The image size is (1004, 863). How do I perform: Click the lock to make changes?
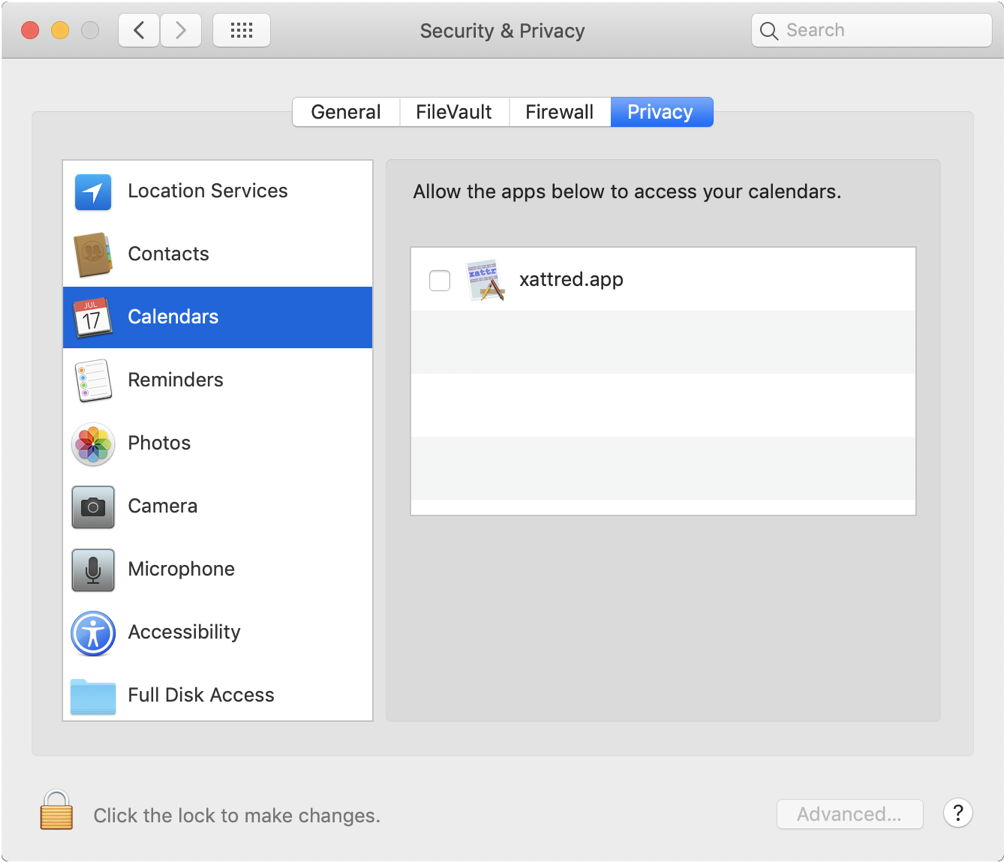56,811
